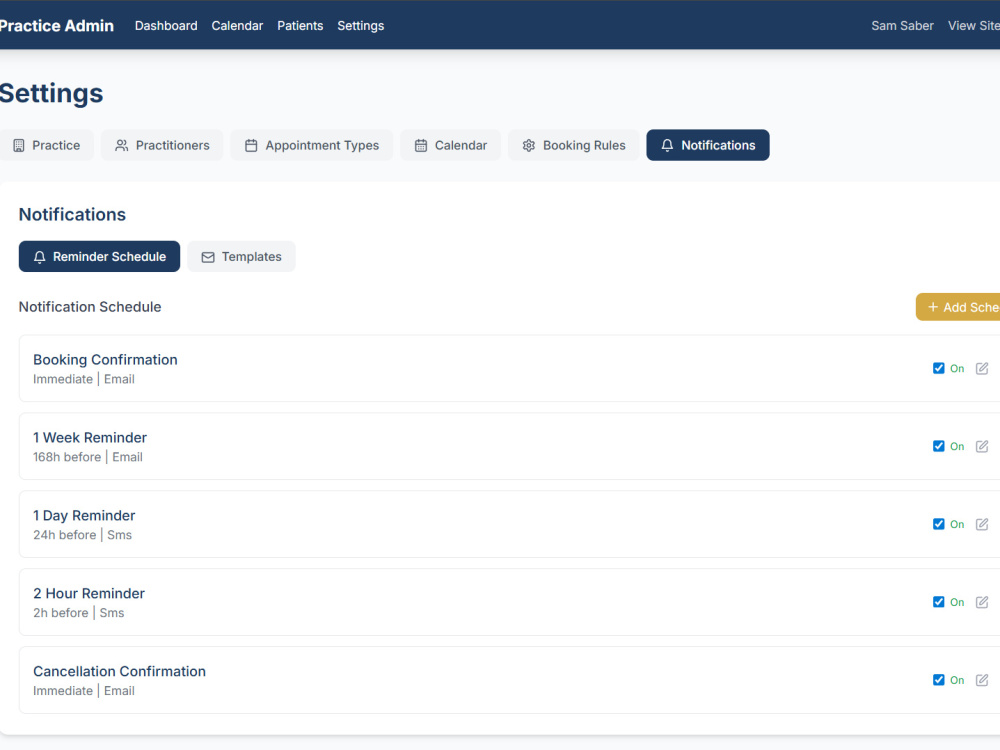The height and width of the screenshot is (750, 1000).
Task: Edit the Booking Confirmation schedule
Action: click(x=982, y=369)
